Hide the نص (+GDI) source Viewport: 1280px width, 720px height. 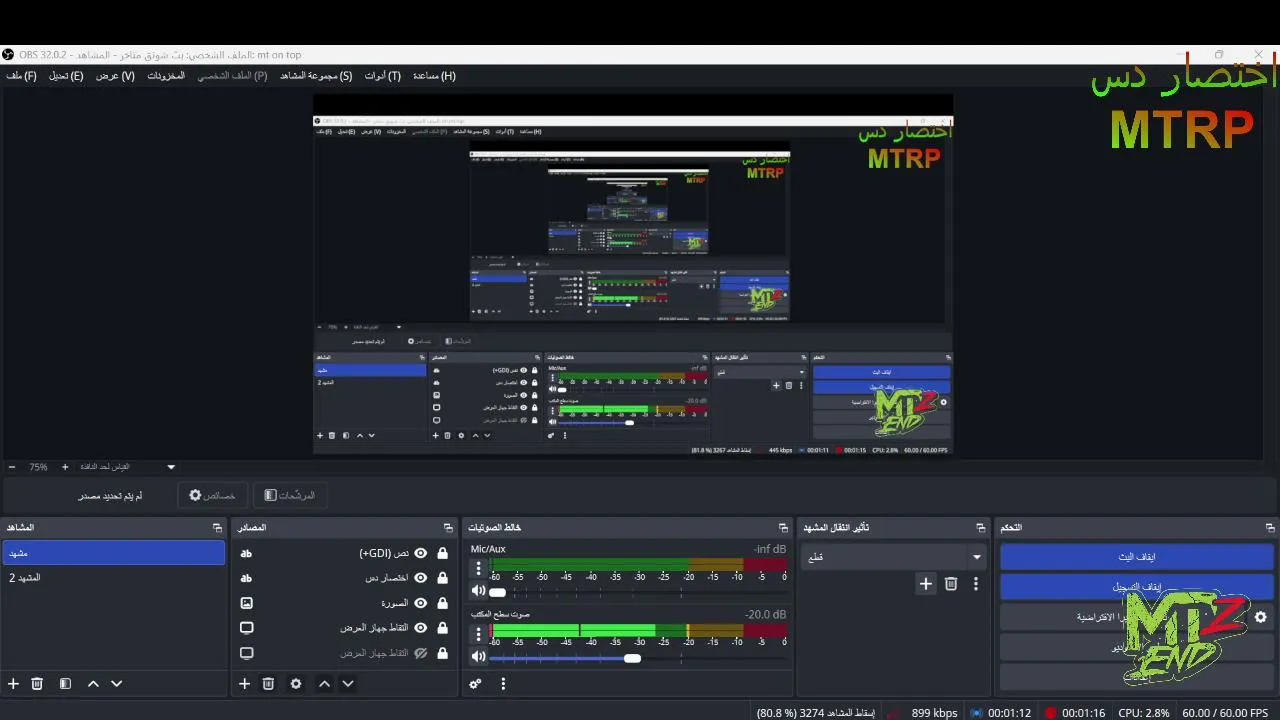[421, 553]
